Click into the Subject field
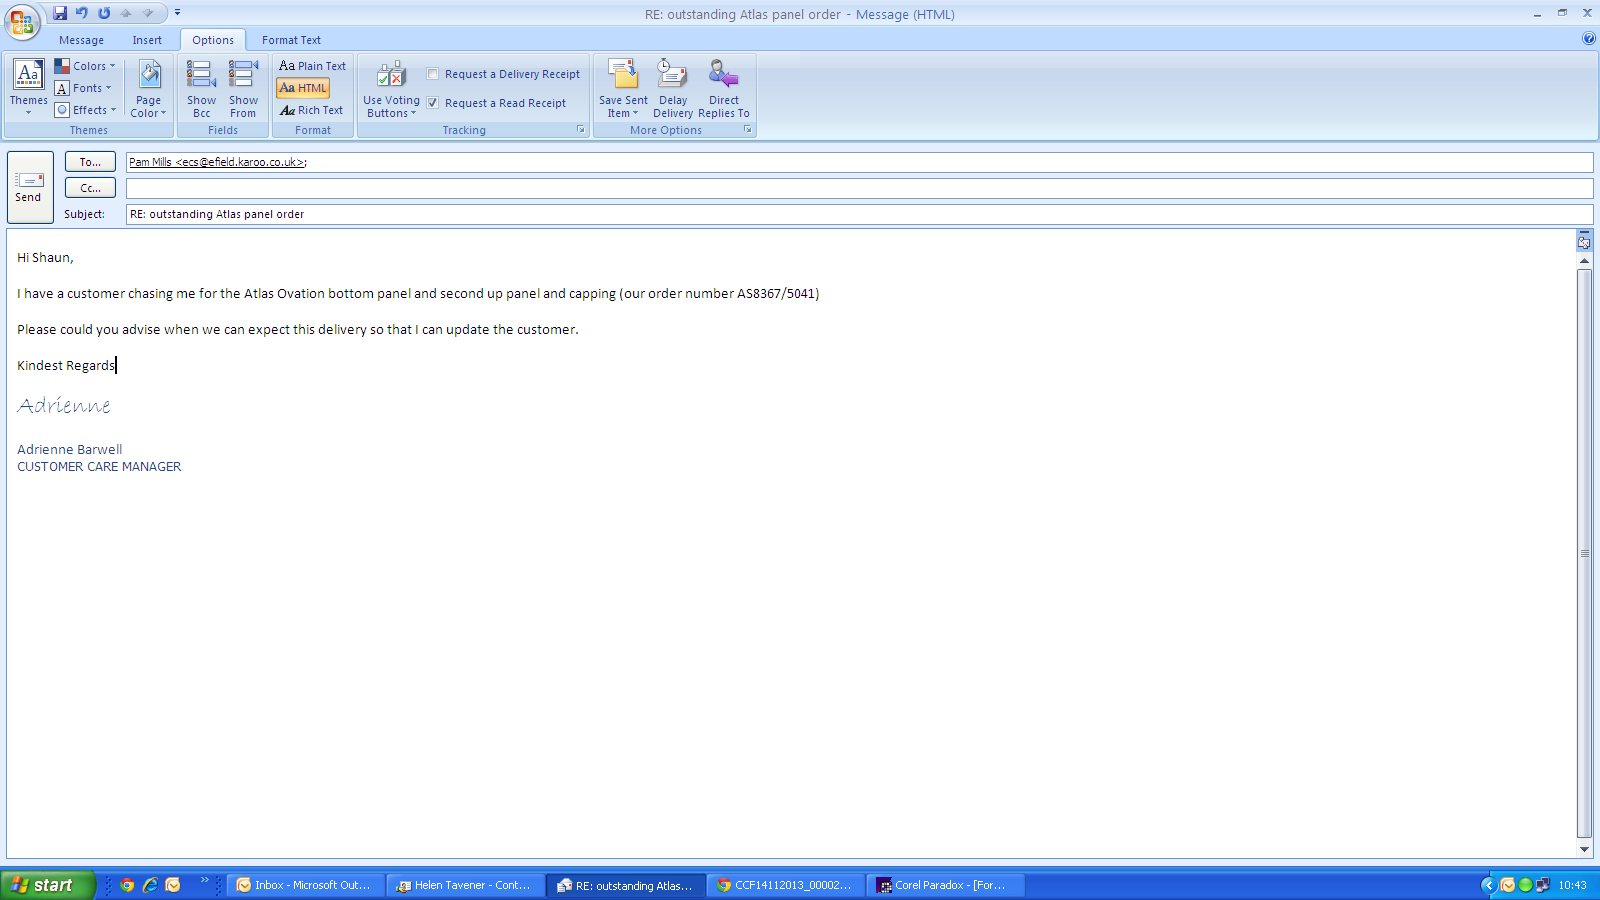 859,214
